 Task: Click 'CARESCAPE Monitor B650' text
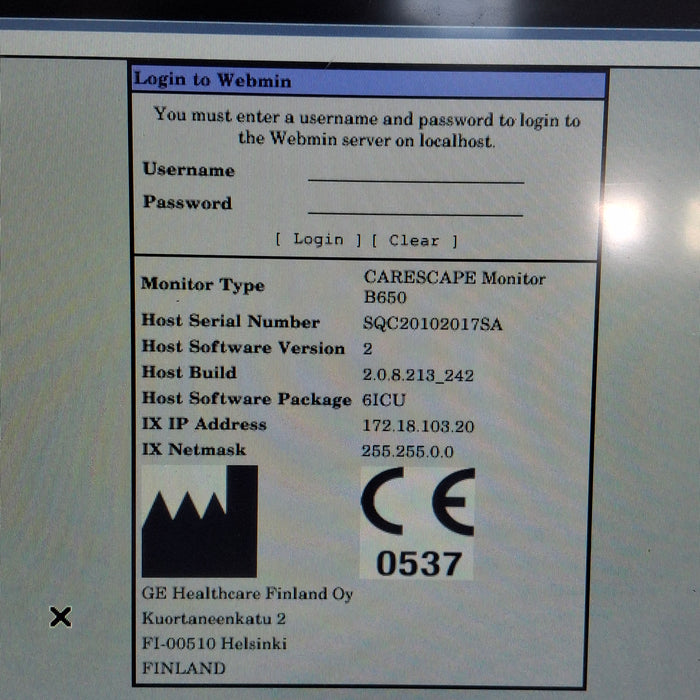point(454,287)
